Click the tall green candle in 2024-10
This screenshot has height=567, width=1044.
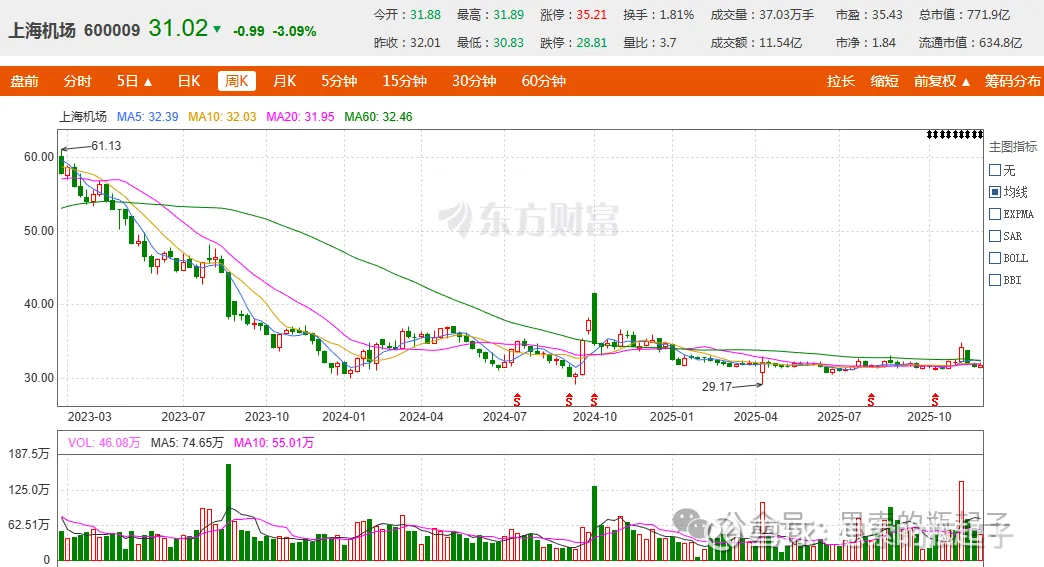click(x=594, y=319)
